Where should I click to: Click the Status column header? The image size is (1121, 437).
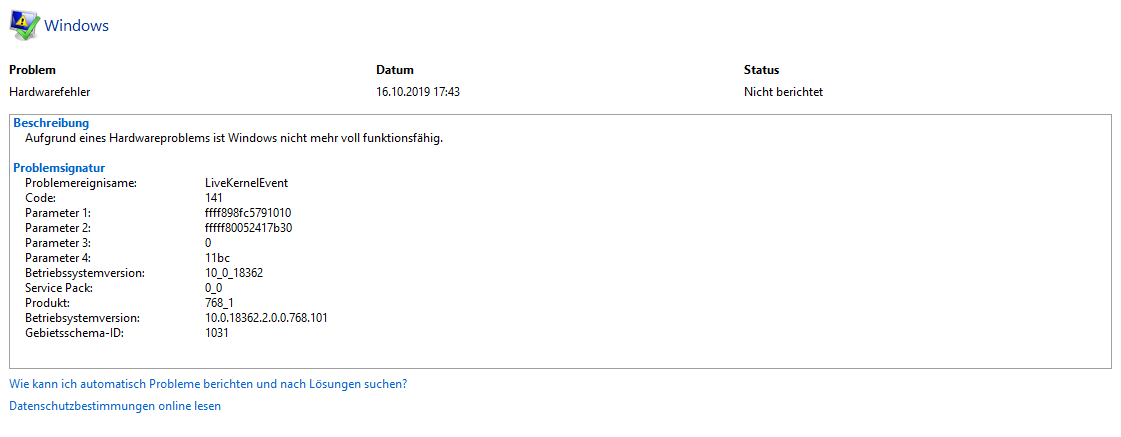pos(761,70)
